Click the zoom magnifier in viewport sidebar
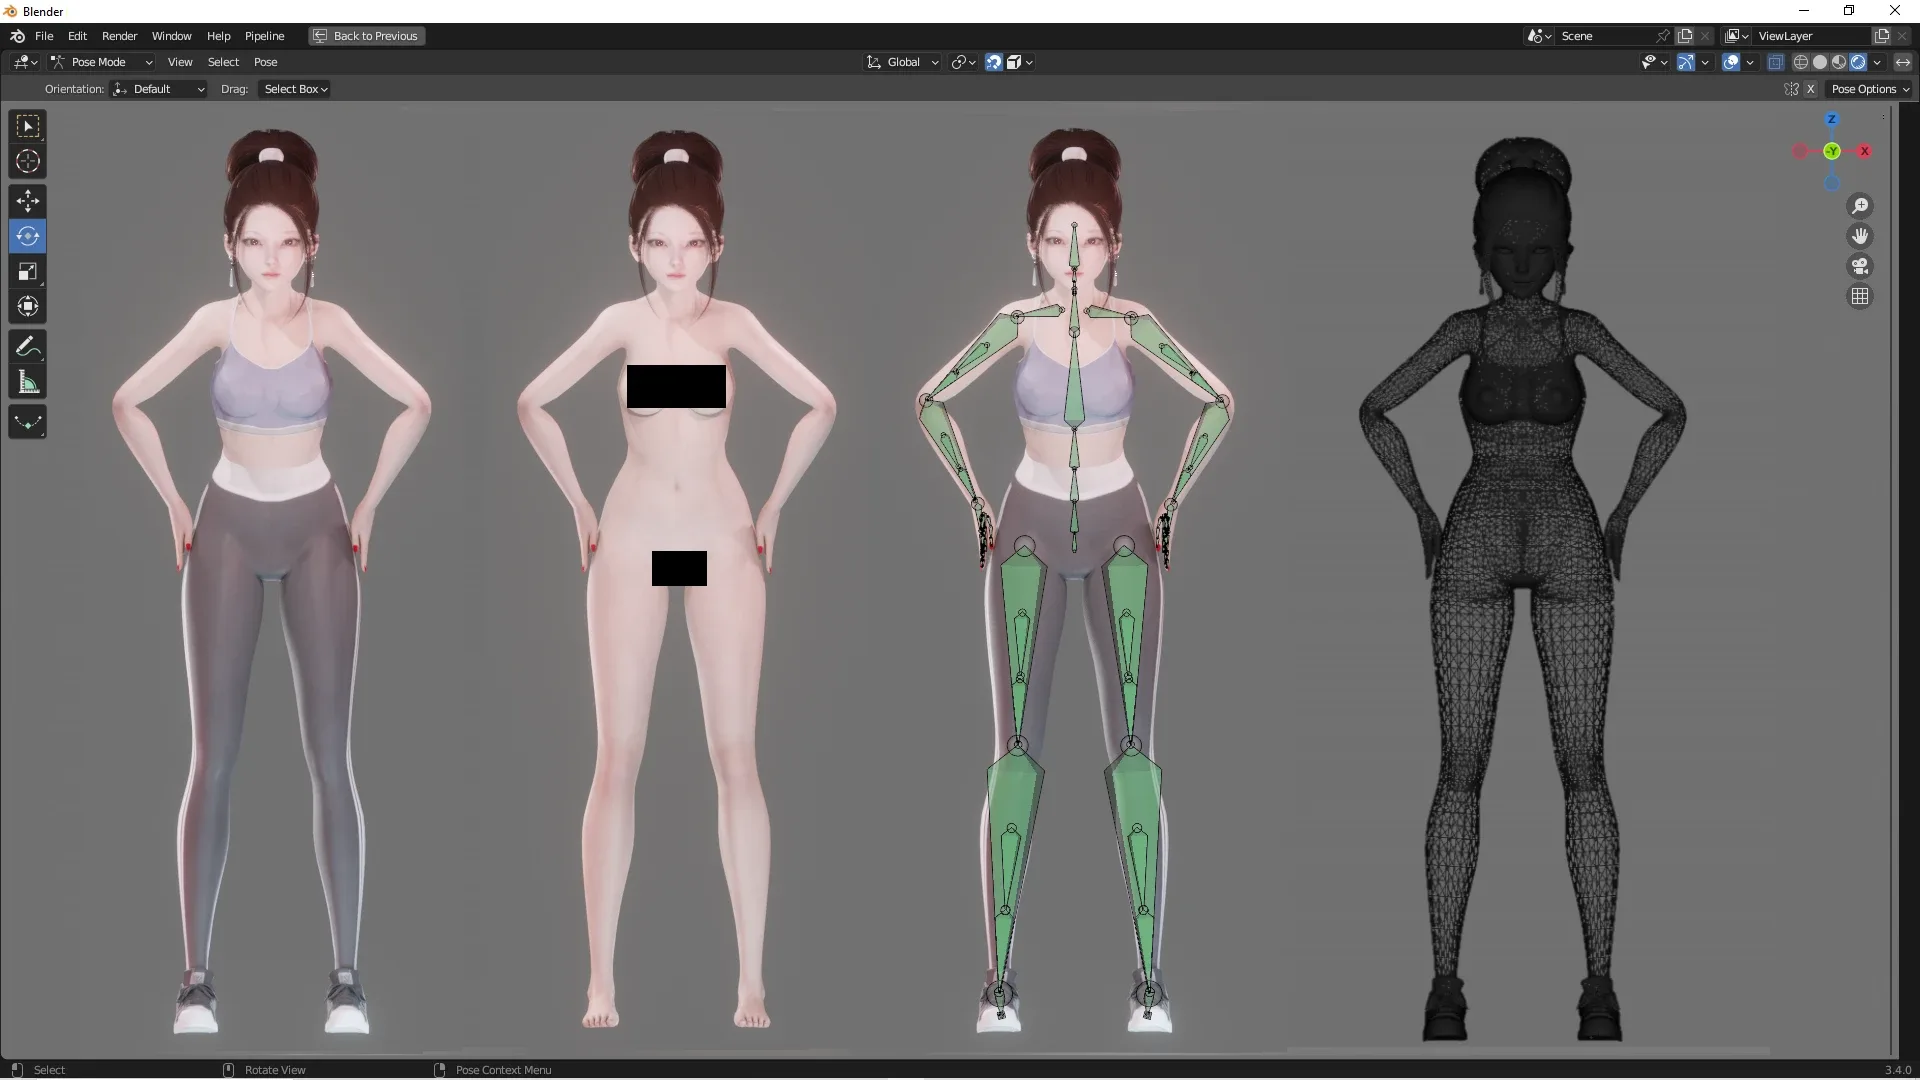 [1860, 205]
